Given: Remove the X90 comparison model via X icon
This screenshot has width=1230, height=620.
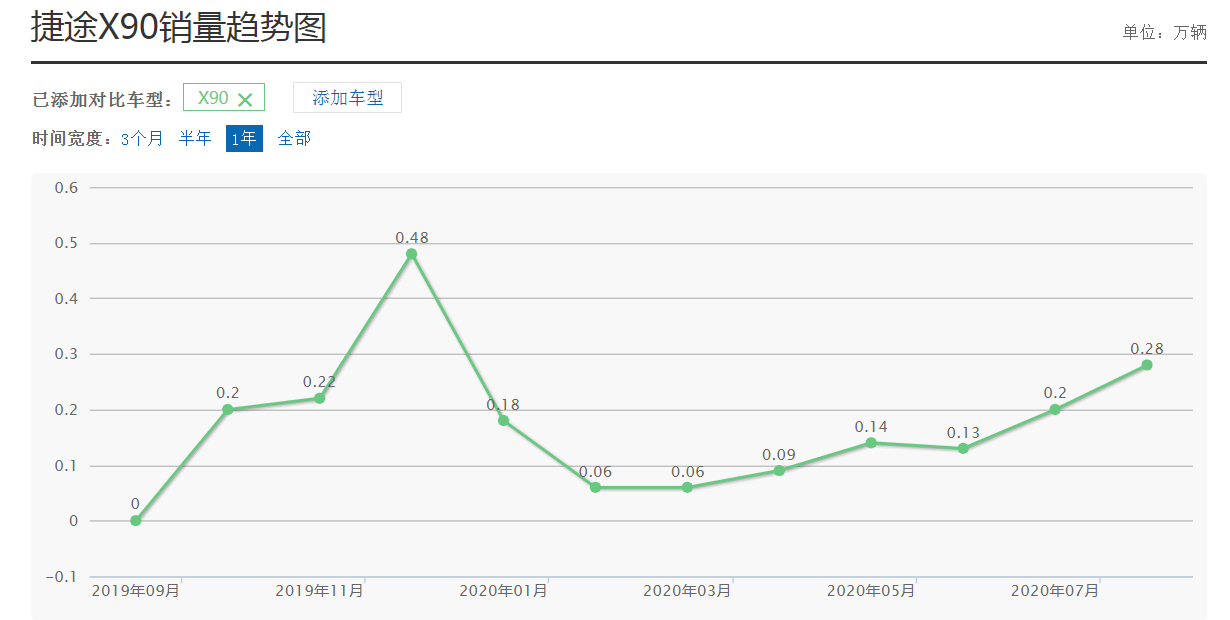Looking at the screenshot, I should (x=245, y=99).
